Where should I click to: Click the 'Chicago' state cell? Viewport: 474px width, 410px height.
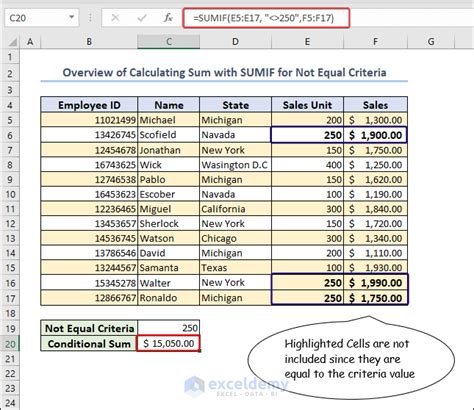(x=236, y=238)
